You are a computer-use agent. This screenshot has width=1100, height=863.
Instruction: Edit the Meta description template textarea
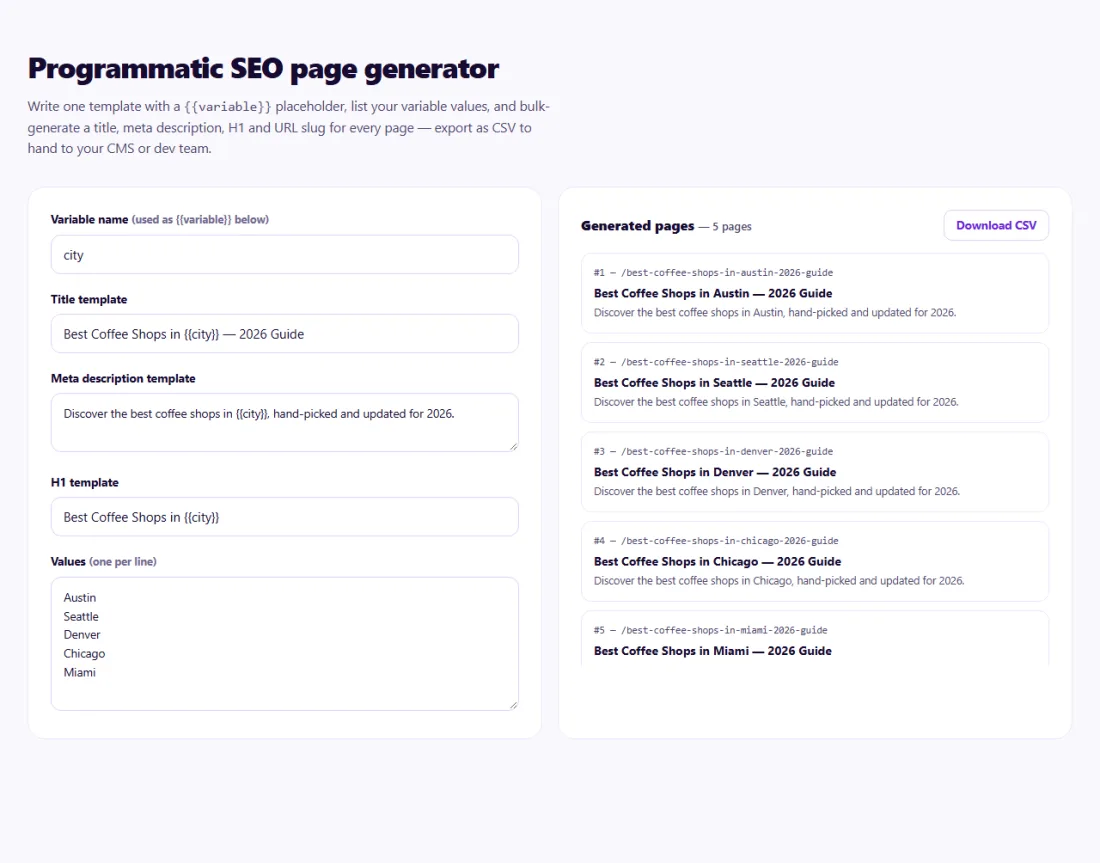pos(284,422)
